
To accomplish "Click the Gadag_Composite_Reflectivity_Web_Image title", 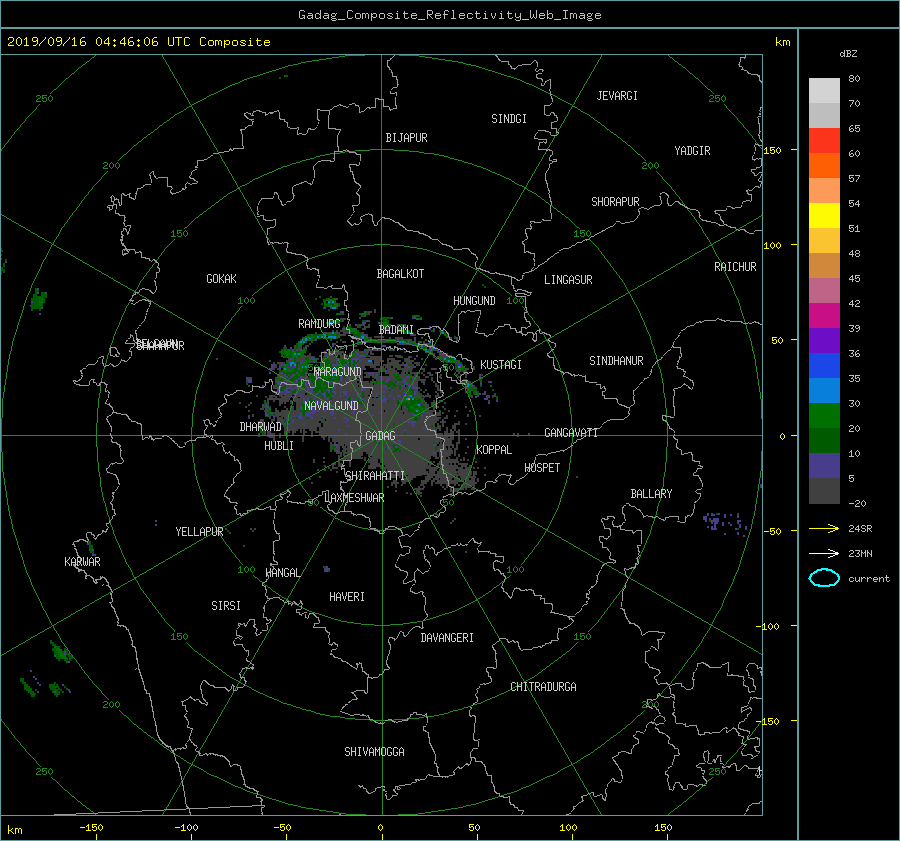I will pos(449,15).
